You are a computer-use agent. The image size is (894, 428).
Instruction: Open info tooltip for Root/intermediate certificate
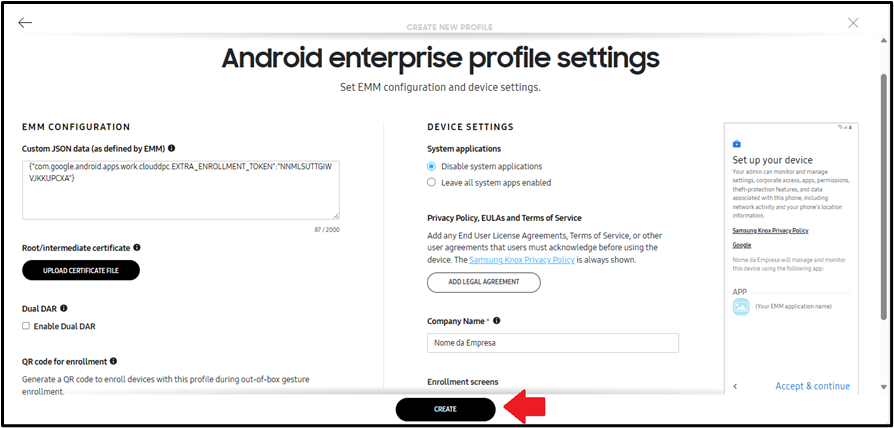(x=137, y=248)
